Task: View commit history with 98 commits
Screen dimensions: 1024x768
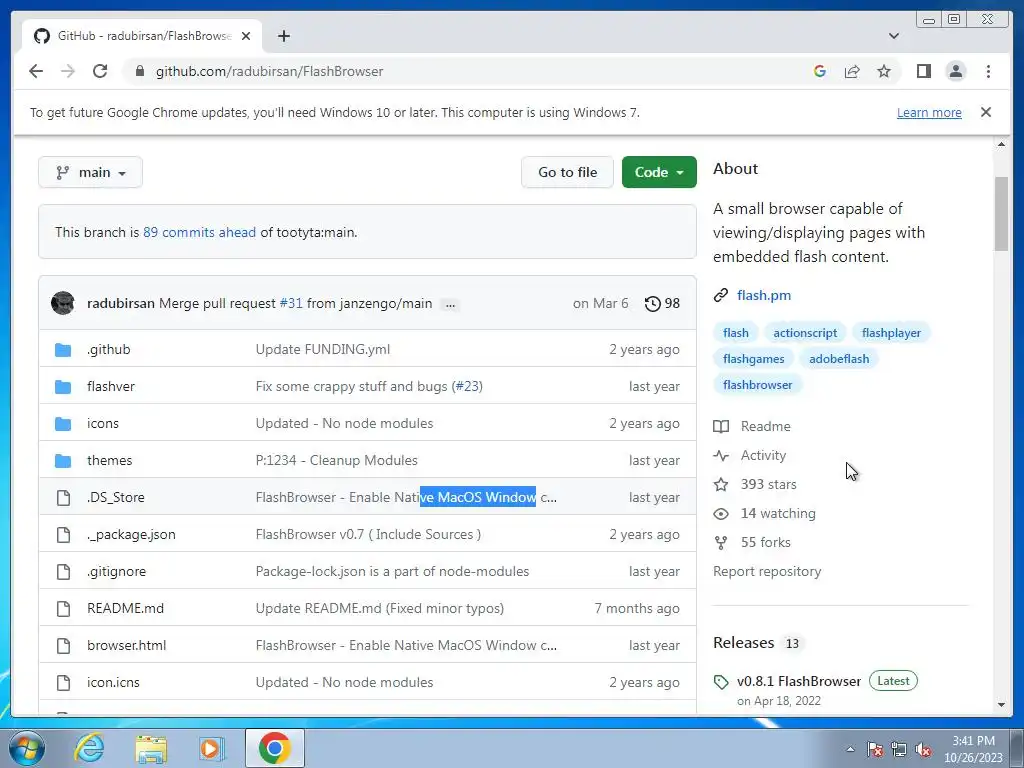Action: tap(662, 304)
